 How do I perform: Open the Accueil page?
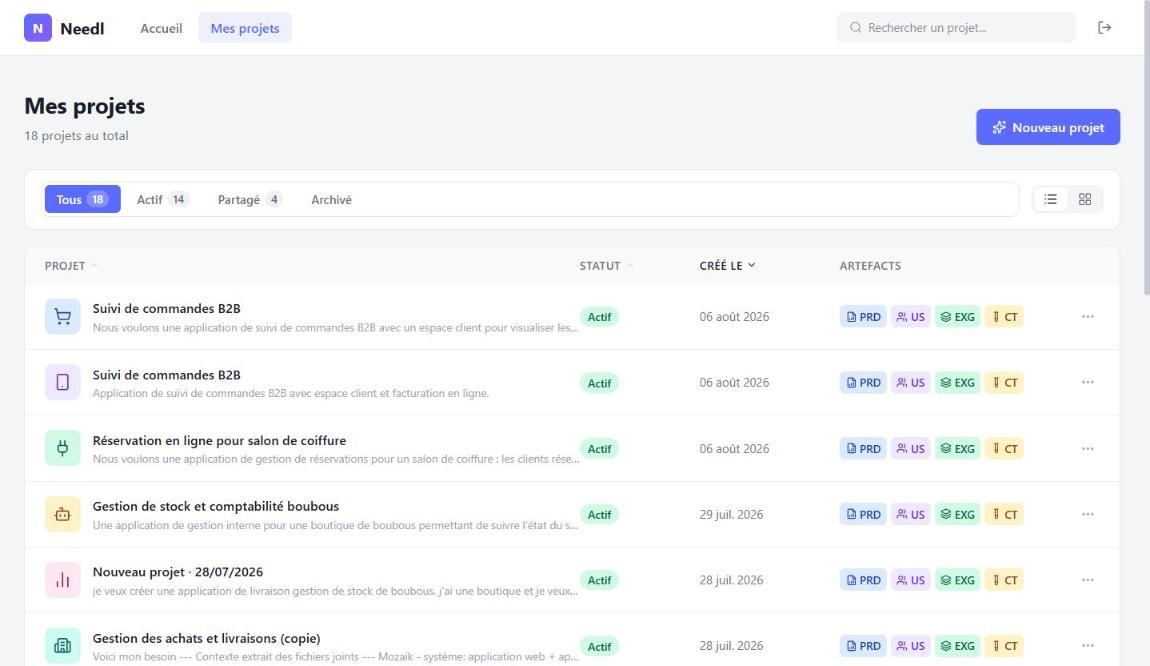161,28
